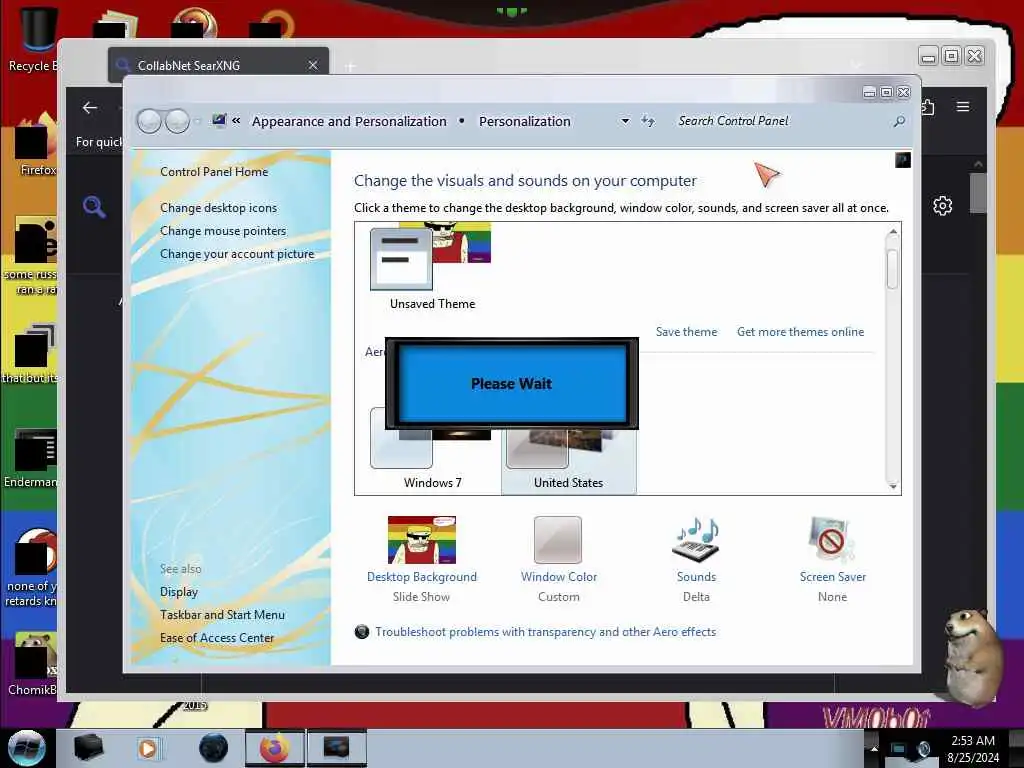1024x768 pixels.
Task: Open the address bar history dropdown arrow
Action: pyautogui.click(x=625, y=121)
